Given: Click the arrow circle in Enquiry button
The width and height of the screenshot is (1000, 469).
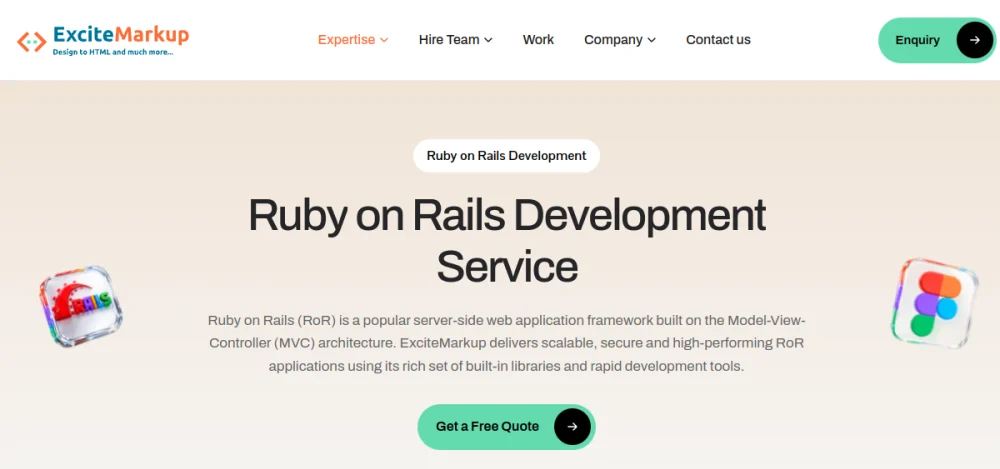Looking at the screenshot, I should [974, 40].
